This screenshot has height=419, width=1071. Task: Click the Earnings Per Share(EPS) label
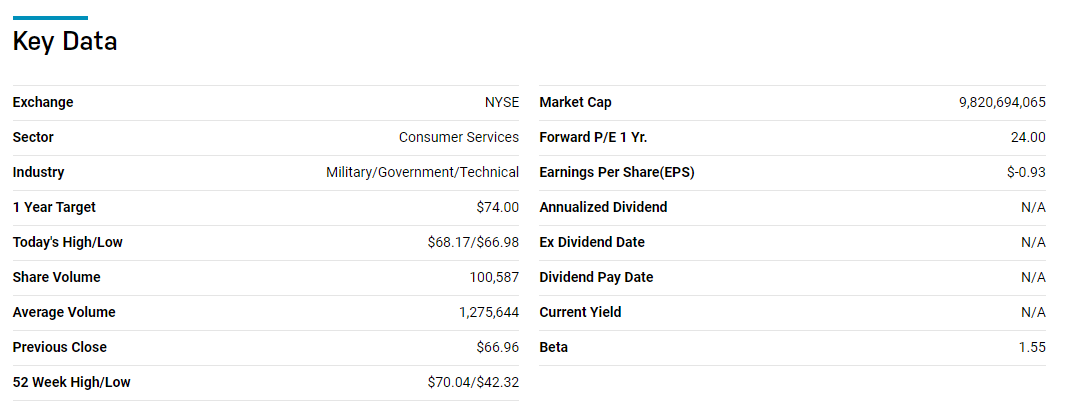pyautogui.click(x=617, y=172)
